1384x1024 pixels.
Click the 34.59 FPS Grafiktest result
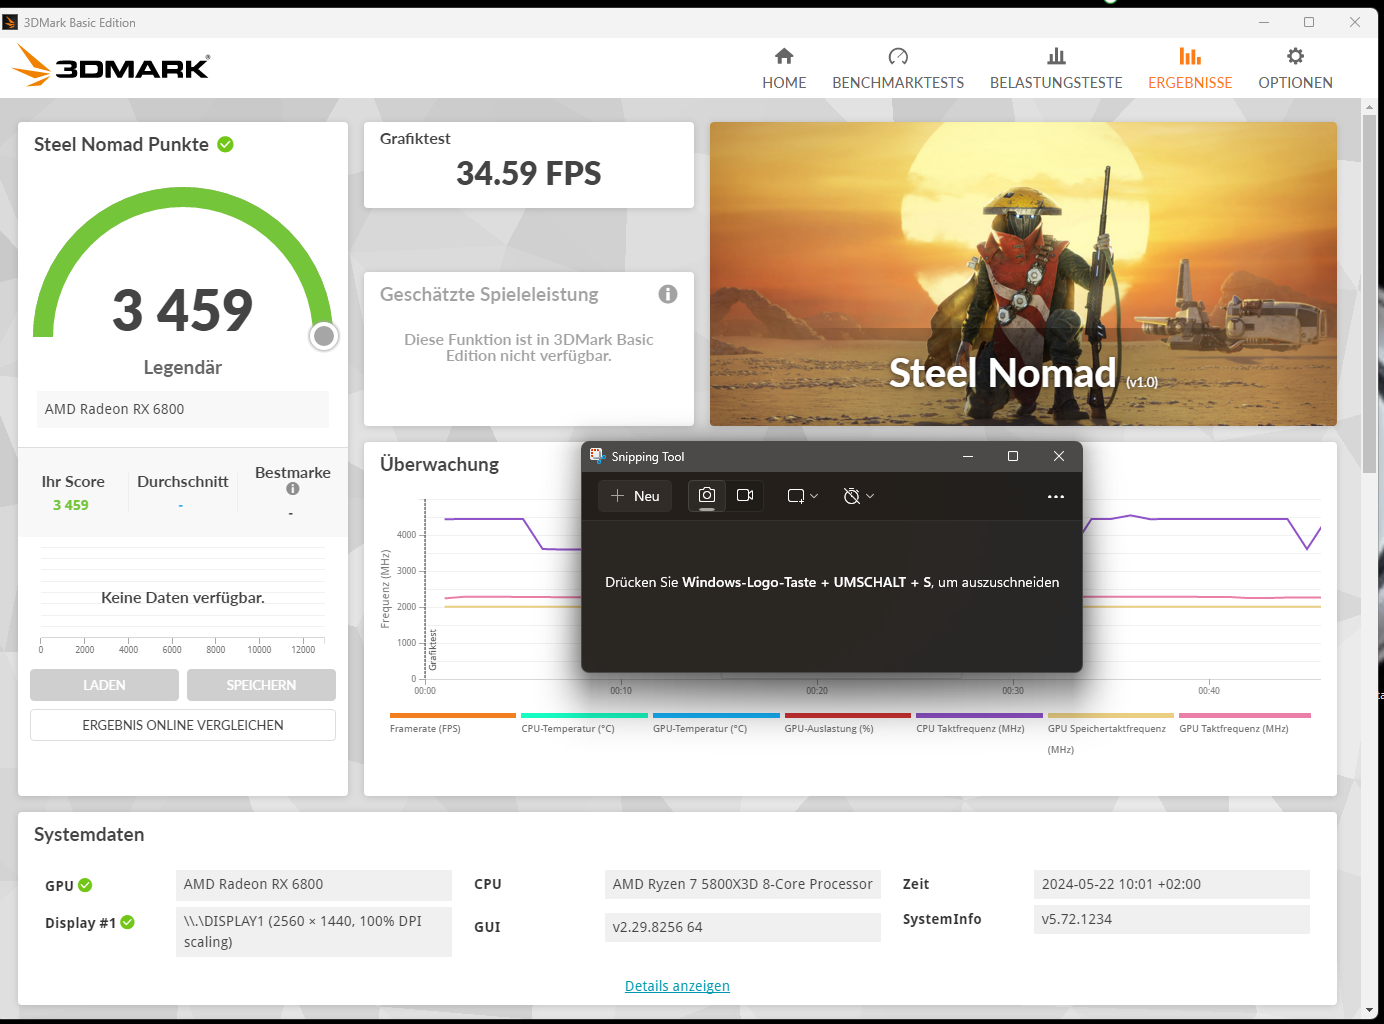[529, 173]
